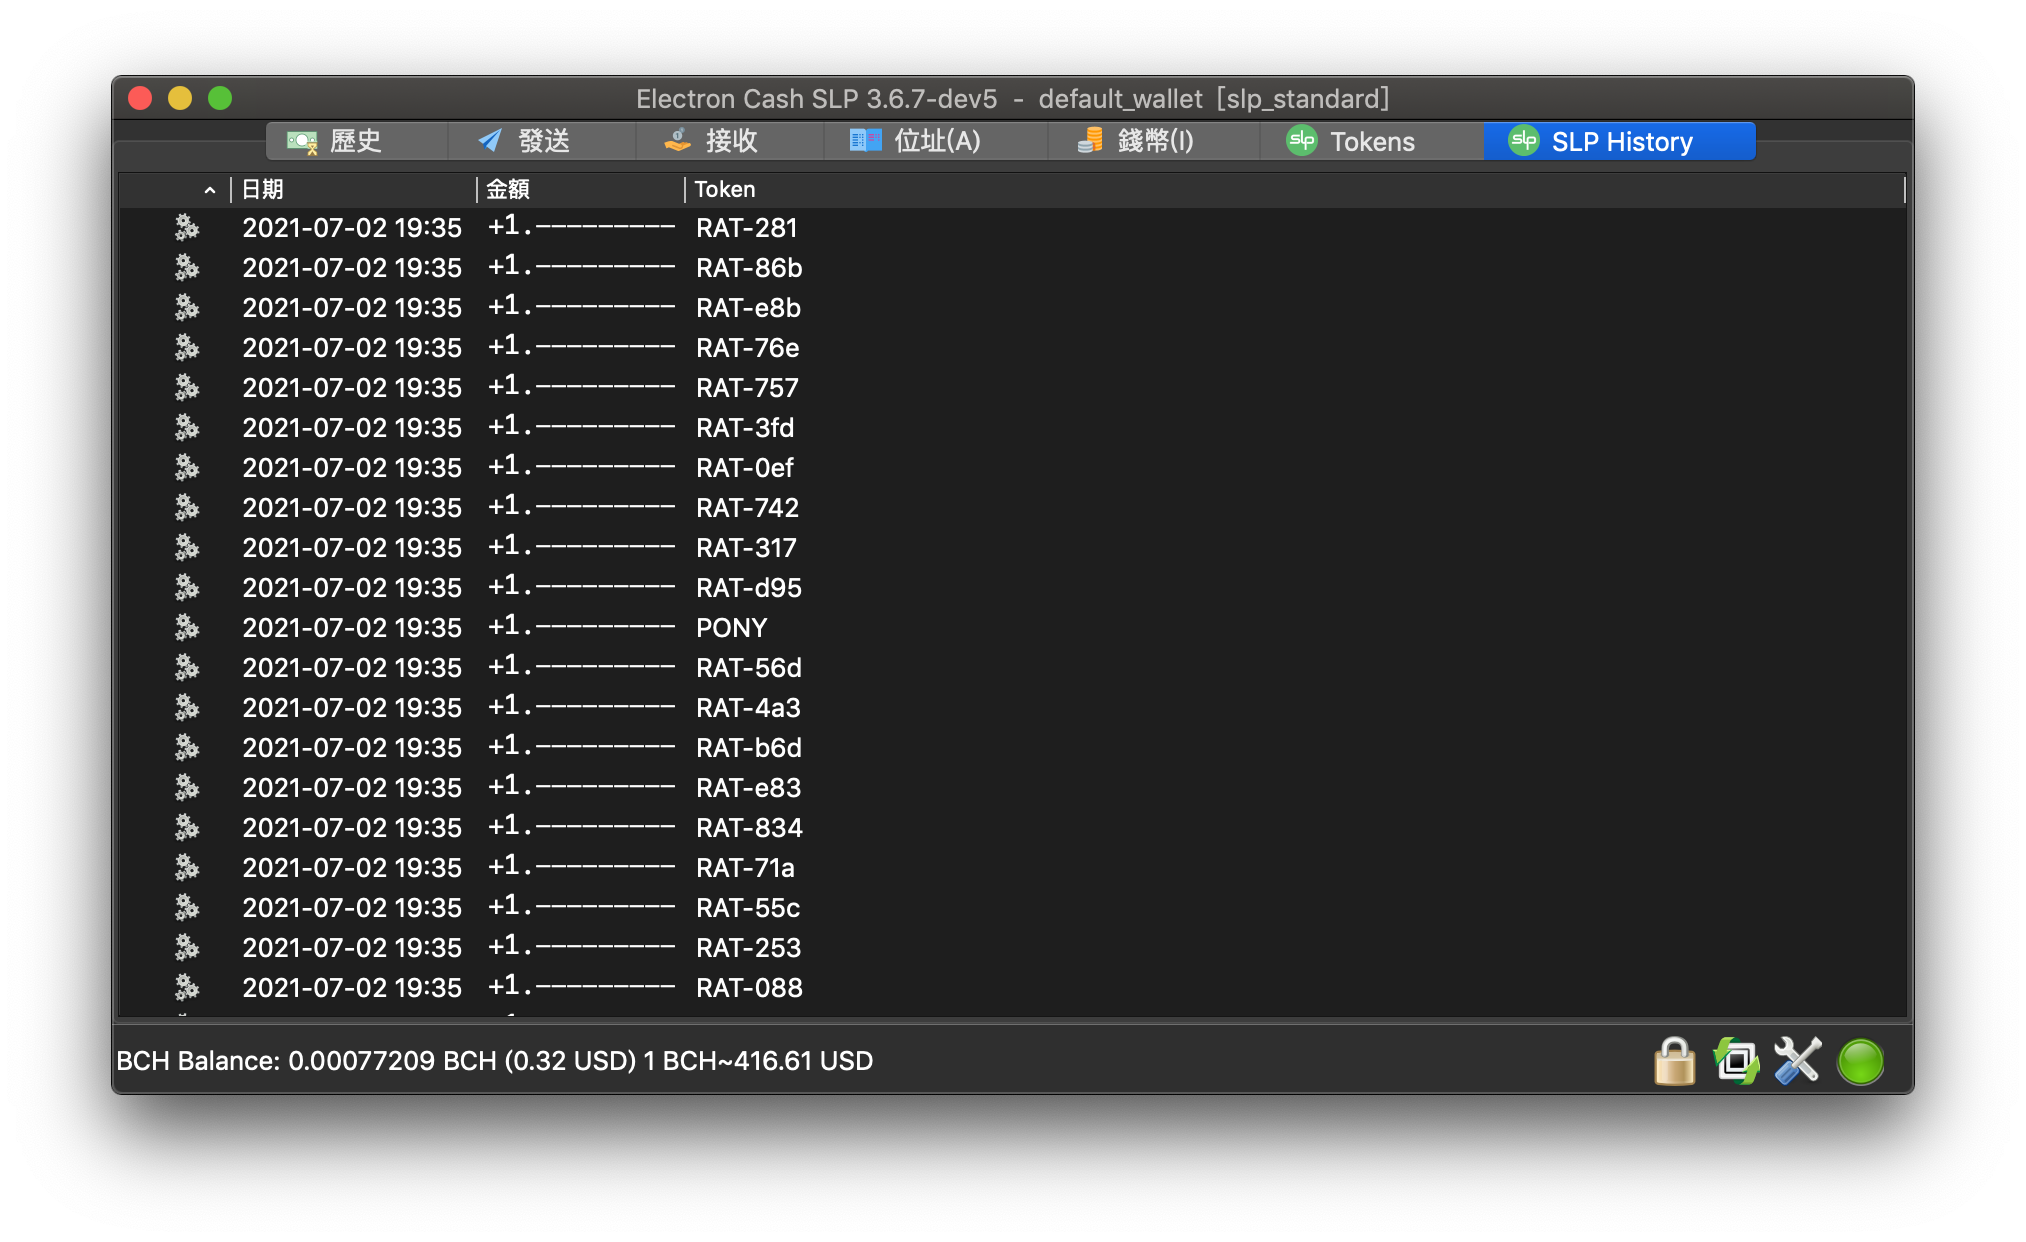This screenshot has width=2026, height=1242.
Task: Select the RAT-e83 token name
Action: 749,788
